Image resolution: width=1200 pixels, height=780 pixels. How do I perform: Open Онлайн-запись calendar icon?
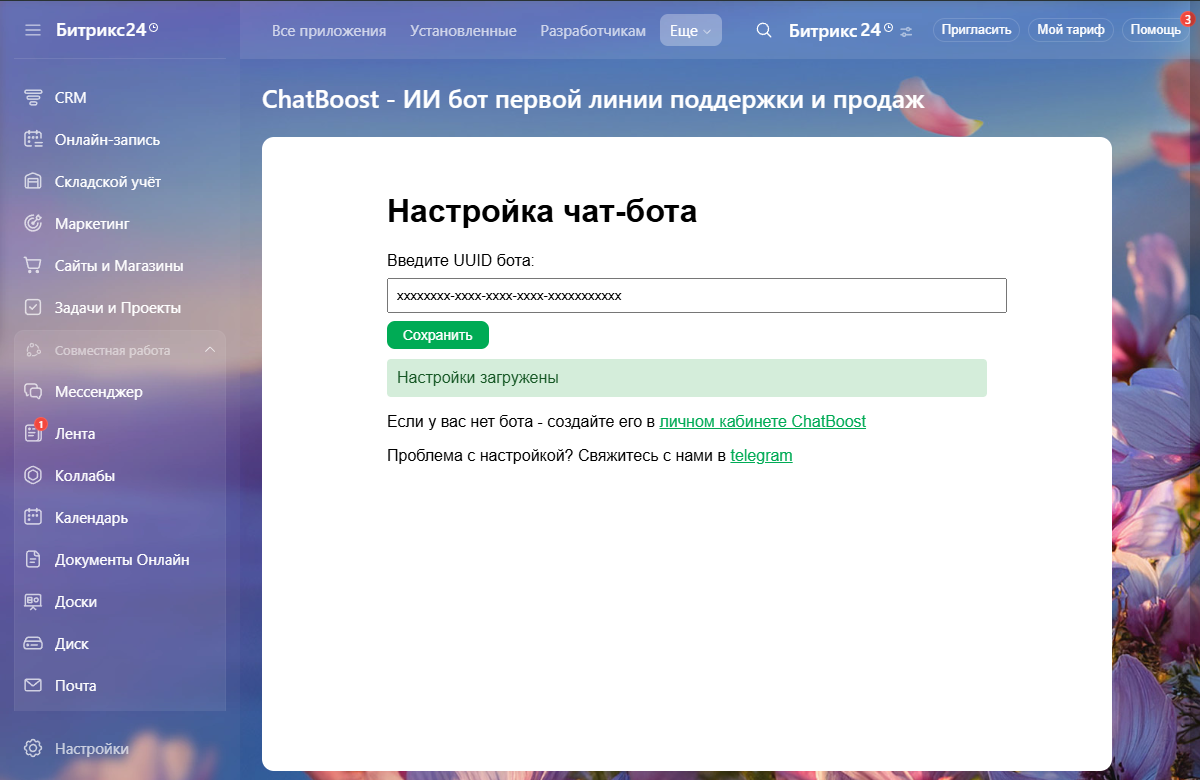point(33,140)
